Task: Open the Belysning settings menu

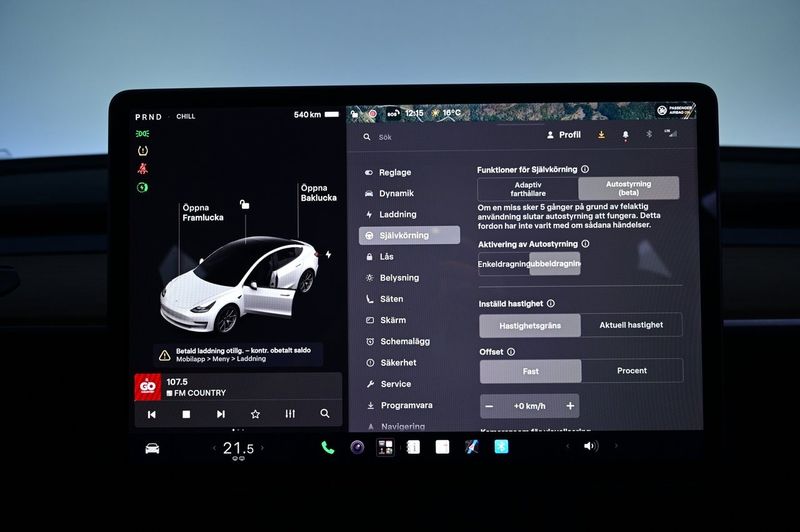Action: (x=392, y=278)
